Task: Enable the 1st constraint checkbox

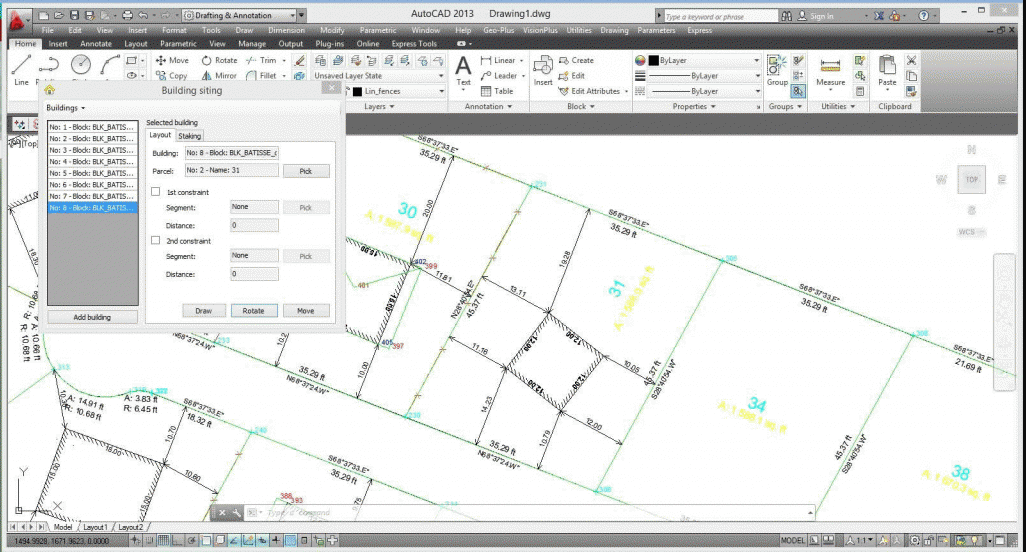Action: point(156,192)
